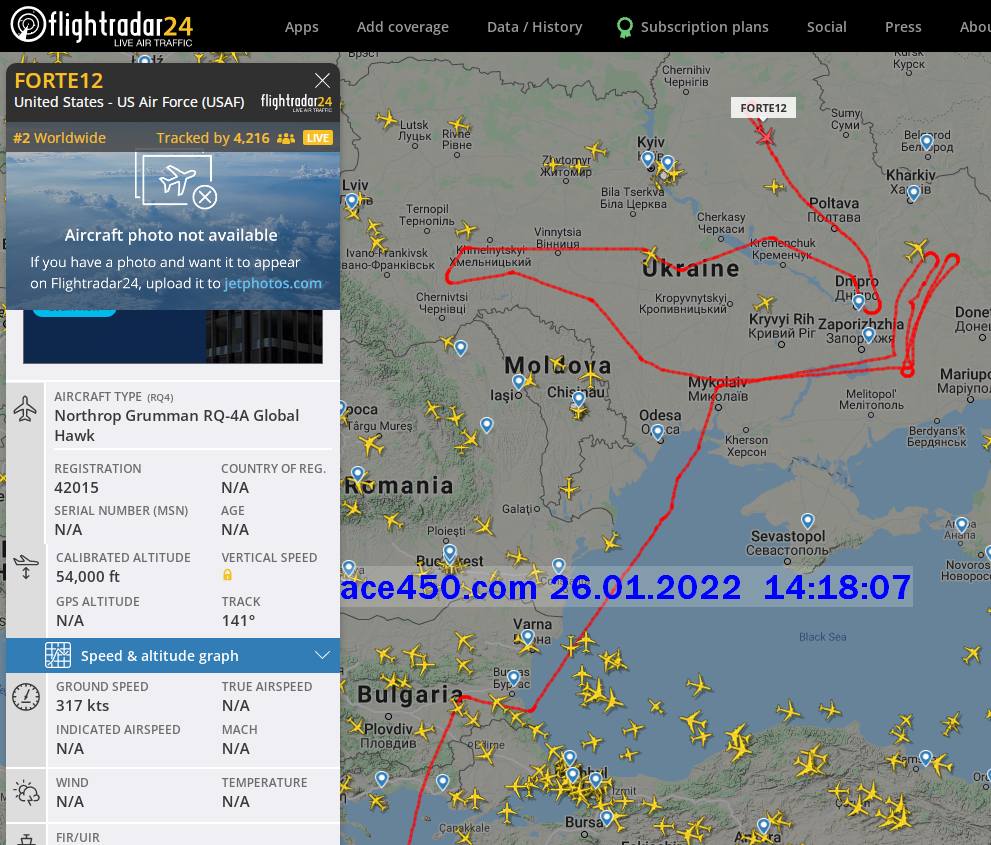Open the Add coverage menu
The height and width of the screenshot is (845, 991).
(402, 27)
